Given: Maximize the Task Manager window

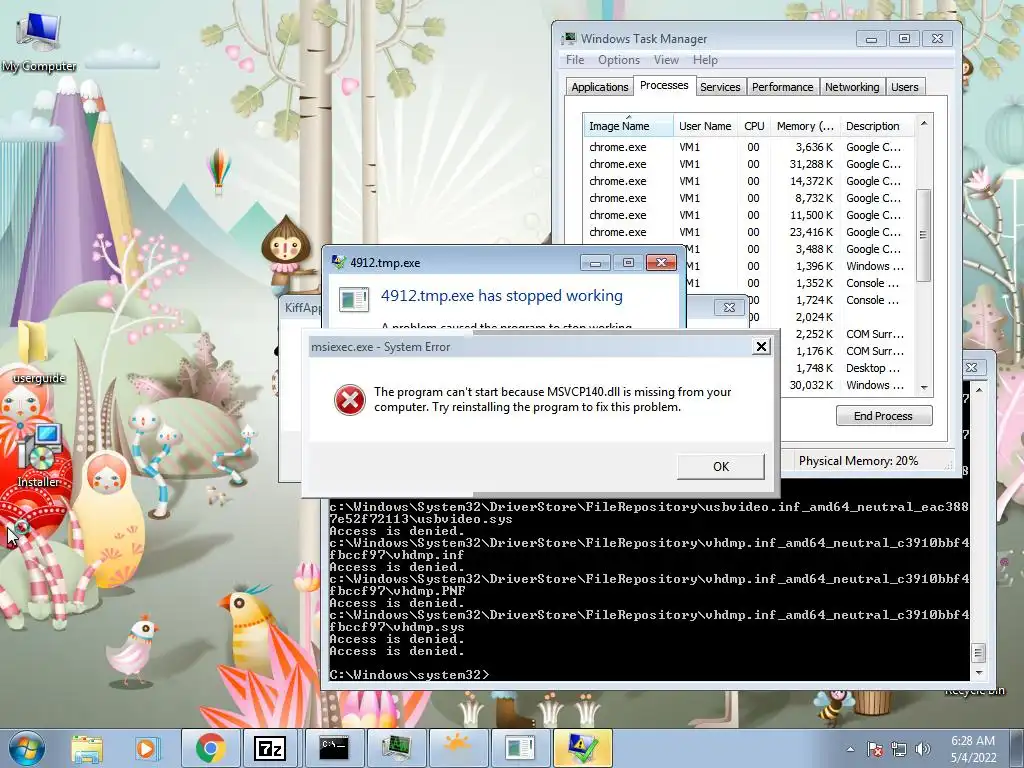Looking at the screenshot, I should coord(904,39).
